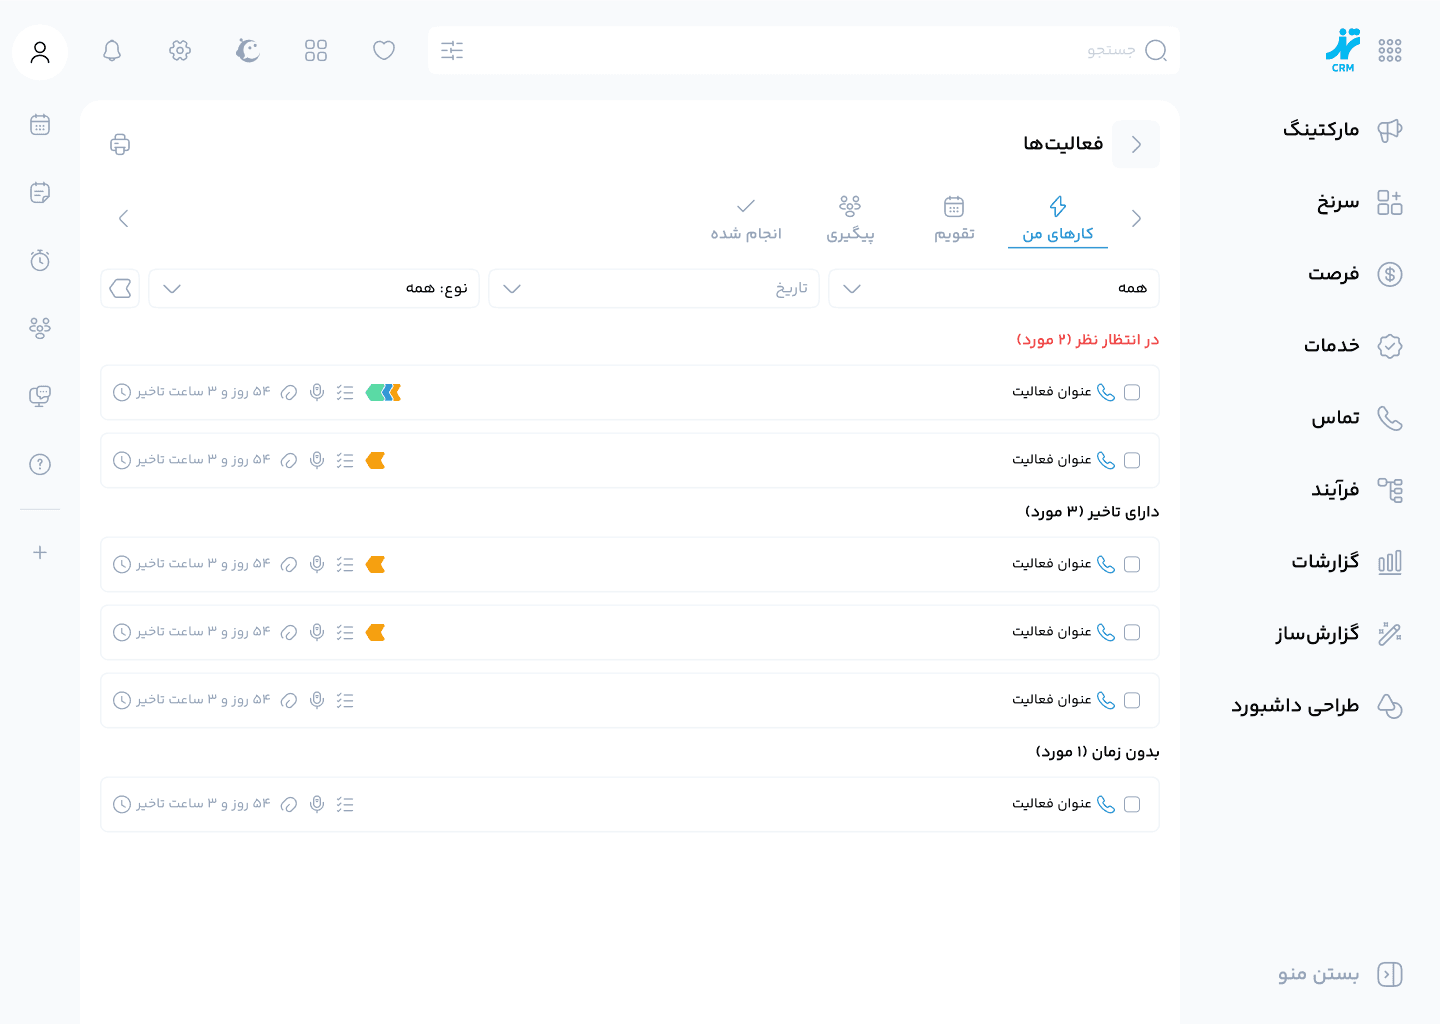Switch to پیگیری tab
This screenshot has width=1440, height=1025.
(850, 219)
